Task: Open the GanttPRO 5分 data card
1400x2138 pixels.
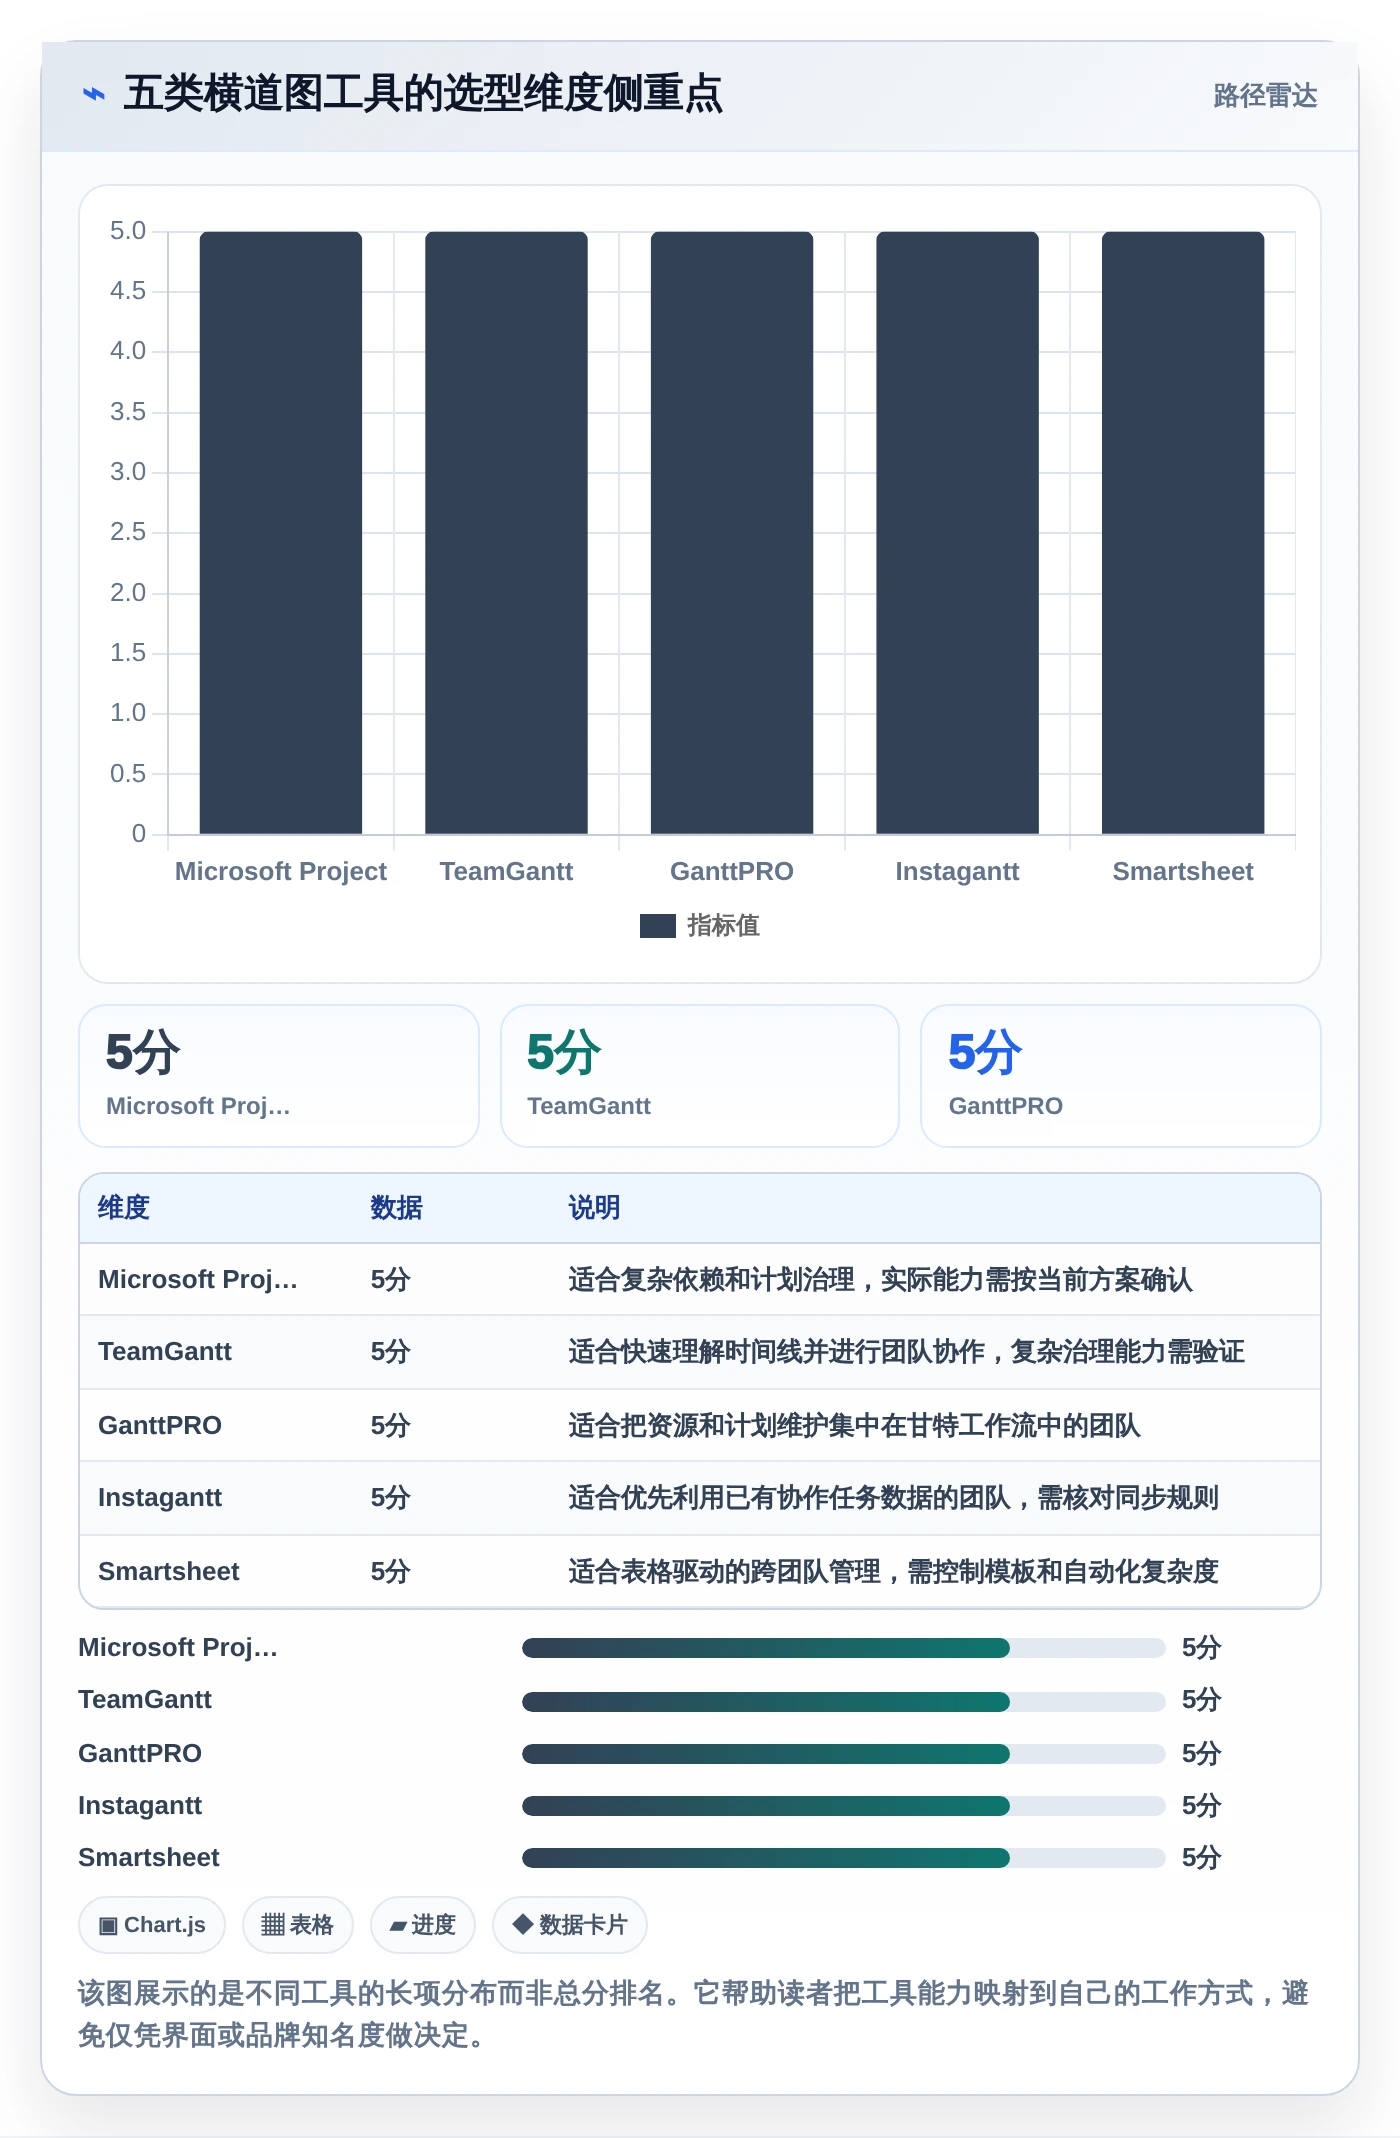Action: (1121, 1076)
